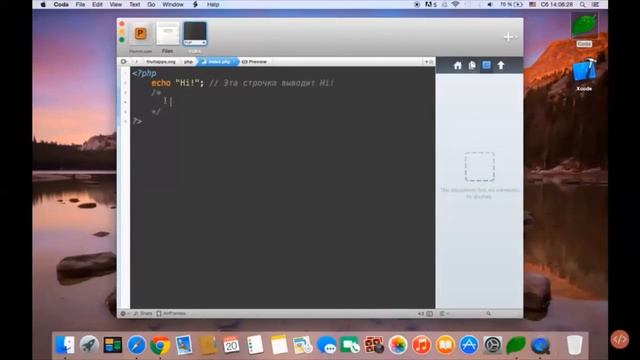Click the plus button to add new tab
This screenshot has height=360, width=640.
(x=508, y=37)
